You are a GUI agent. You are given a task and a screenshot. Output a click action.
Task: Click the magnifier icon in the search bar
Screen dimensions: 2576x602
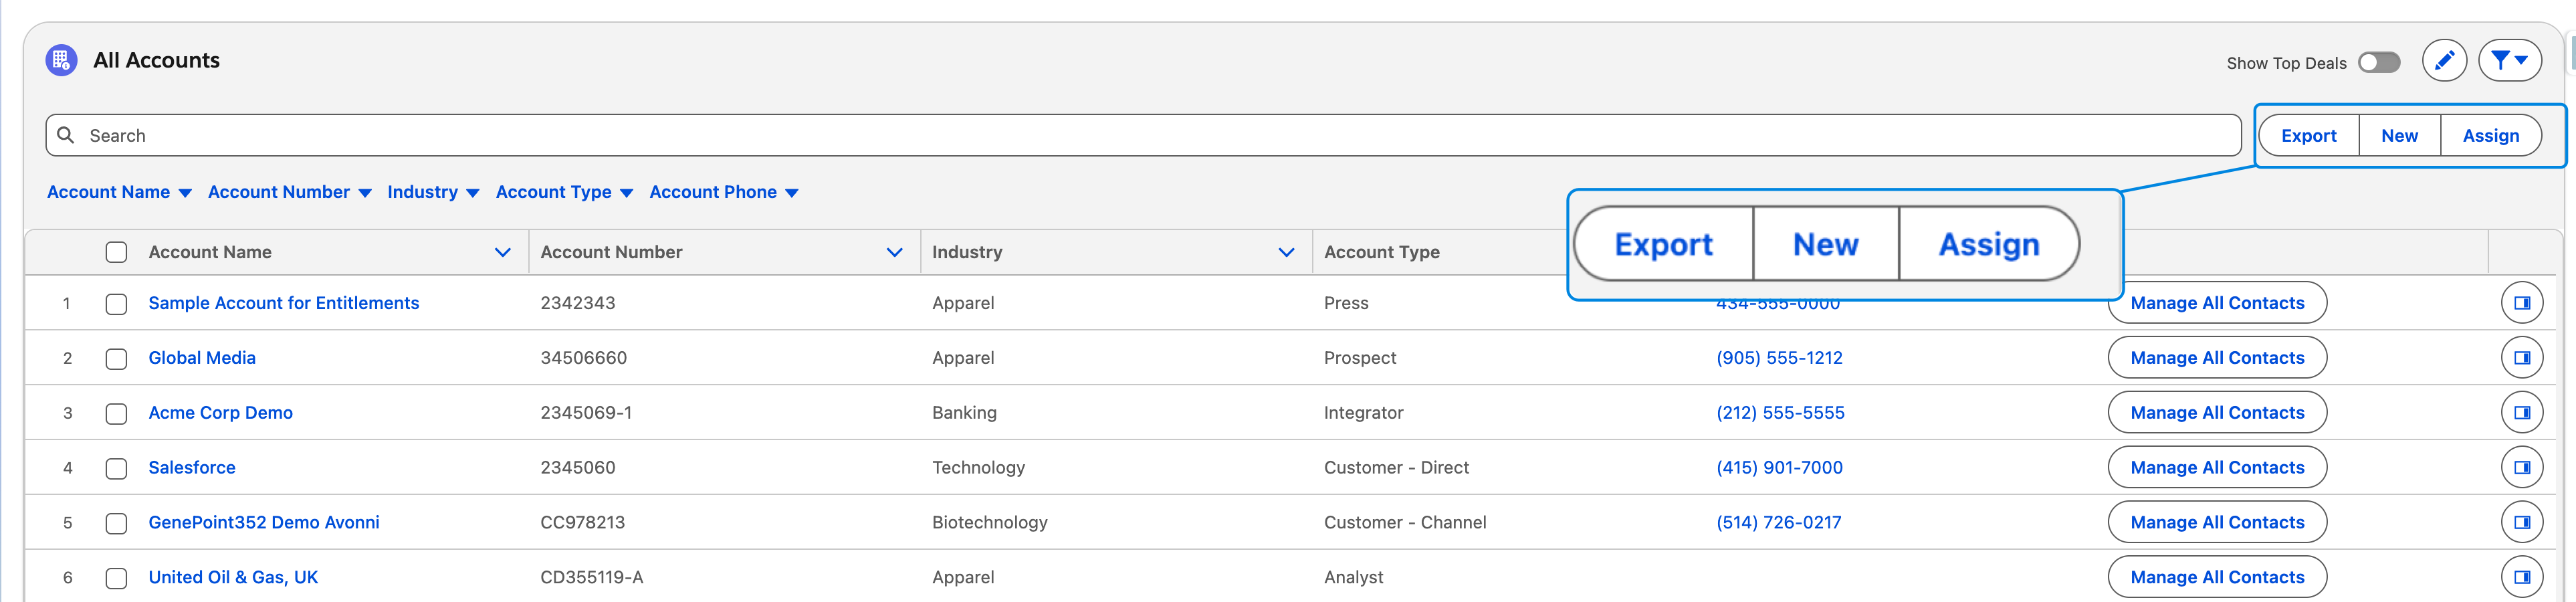click(66, 135)
